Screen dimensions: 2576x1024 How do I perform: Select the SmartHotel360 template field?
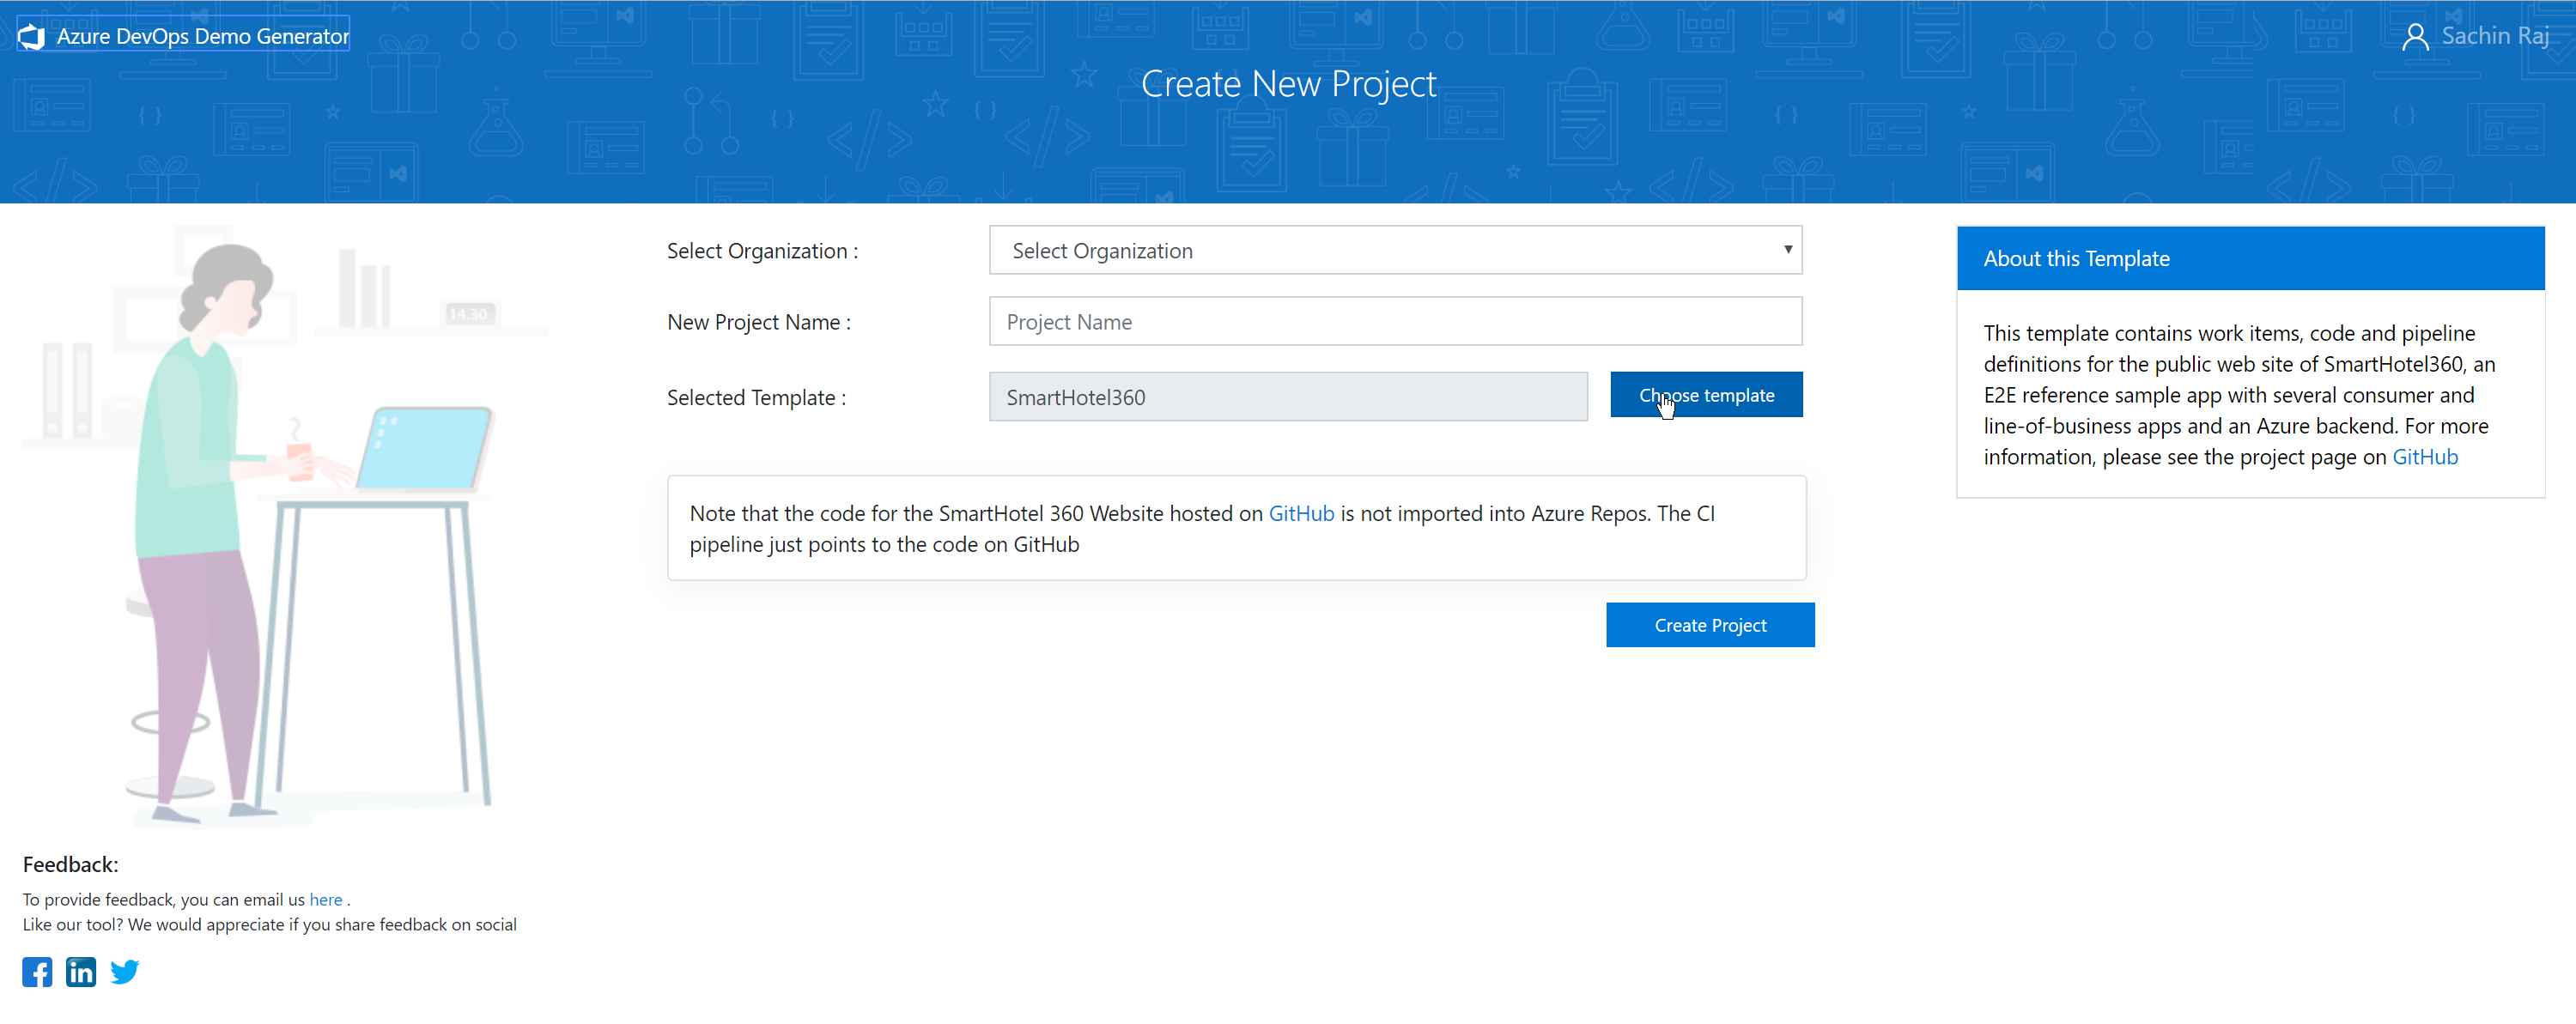(x=1286, y=396)
